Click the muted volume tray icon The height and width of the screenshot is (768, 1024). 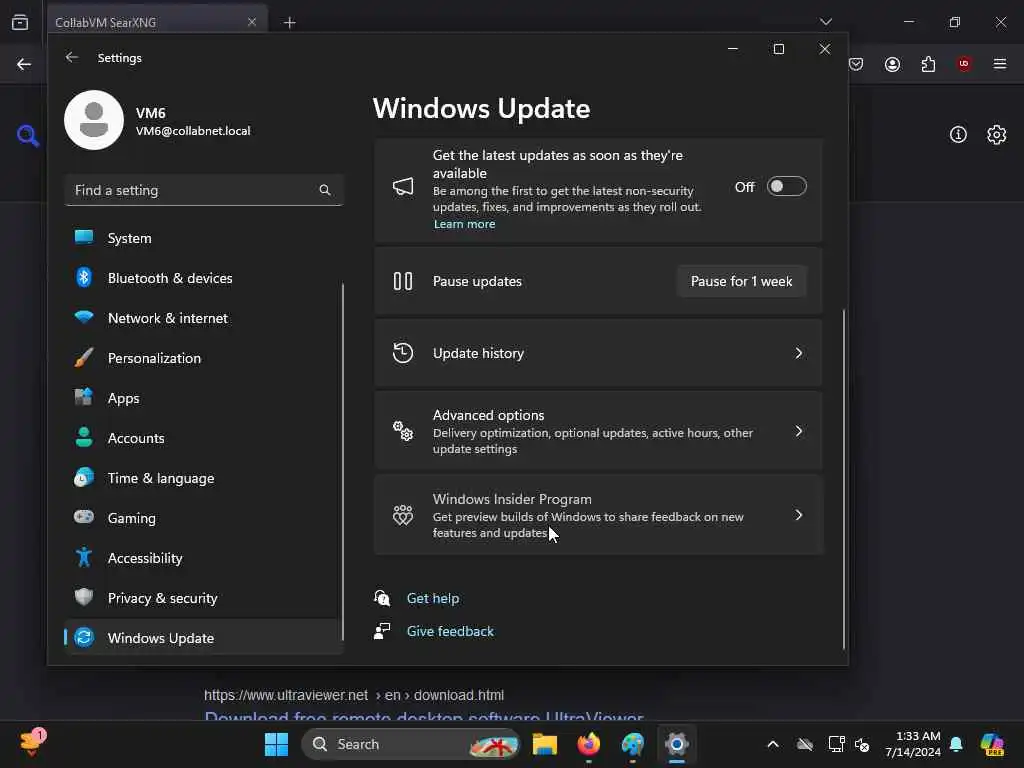862,744
